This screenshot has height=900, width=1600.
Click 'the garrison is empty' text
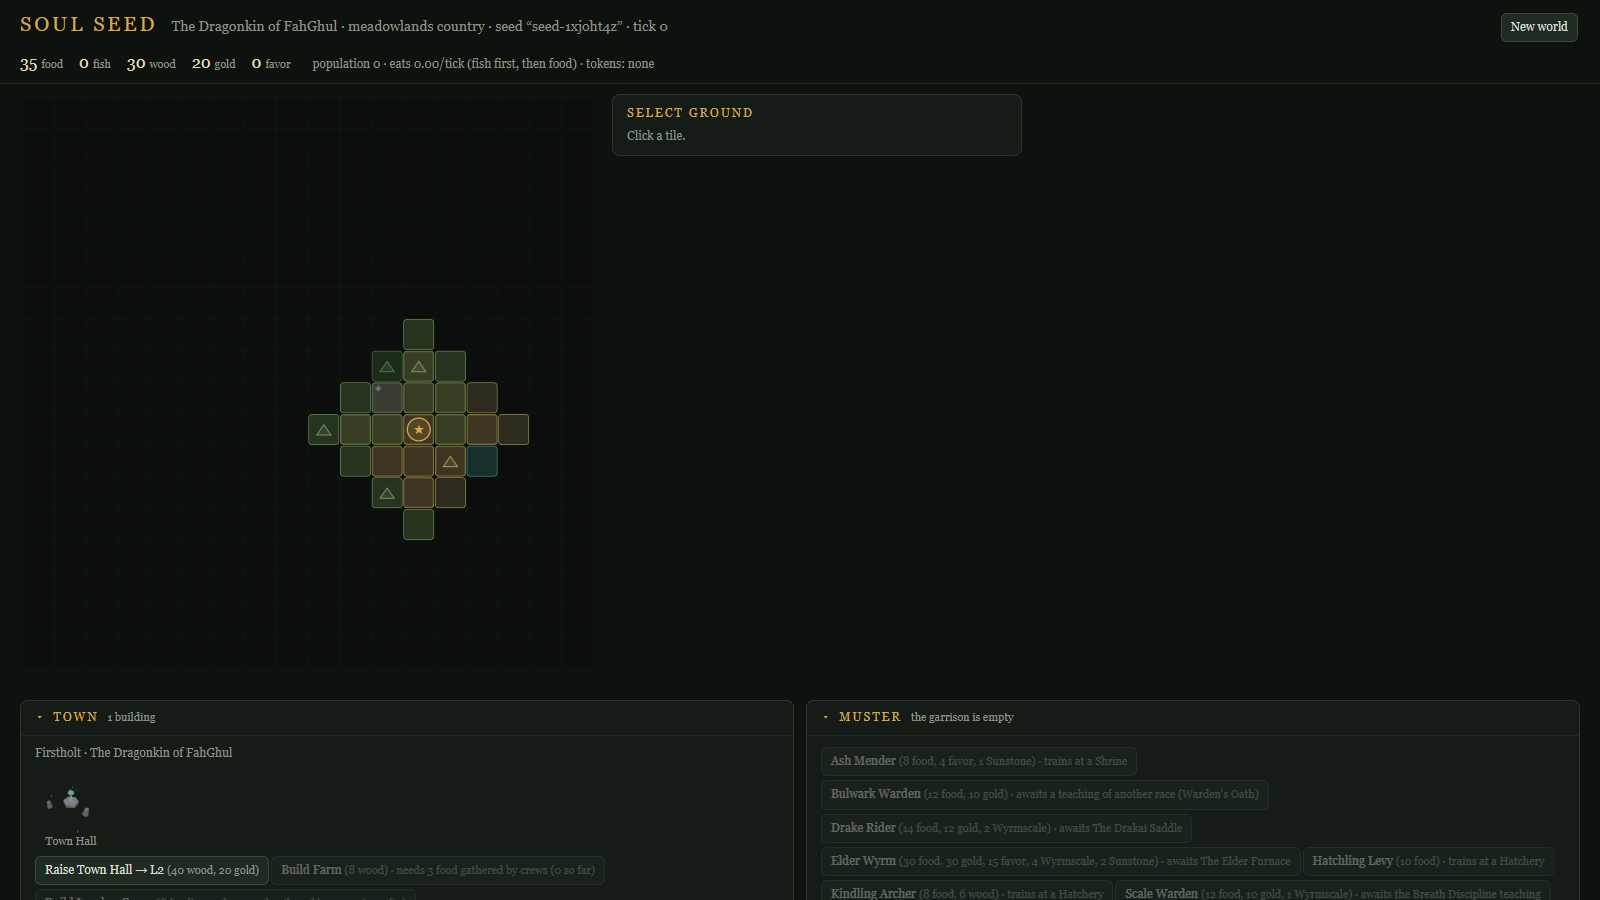[x=962, y=717]
